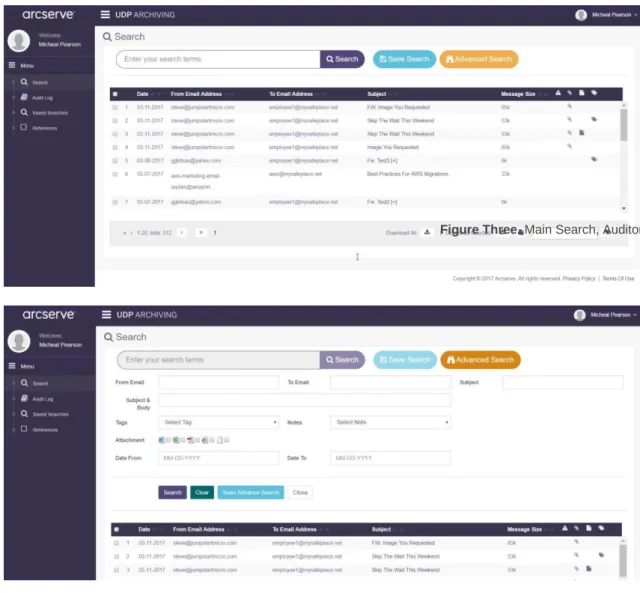Image resolution: width=640 pixels, height=593 pixels.
Task: Click Save Advance Search button
Action: (251, 493)
